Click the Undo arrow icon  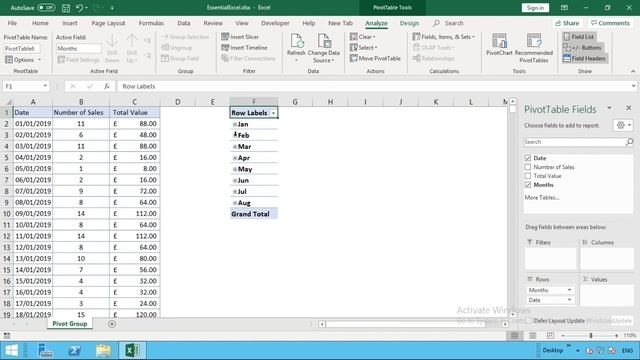tap(80, 8)
